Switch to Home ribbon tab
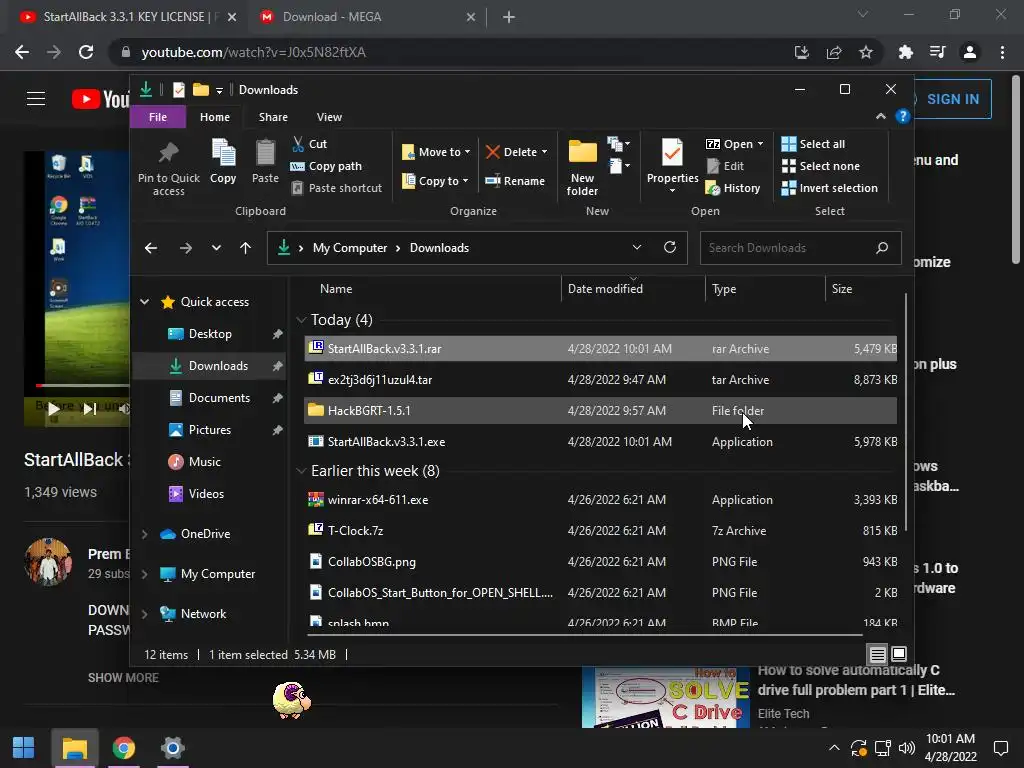Screen dimensions: 1024x768 (215, 117)
